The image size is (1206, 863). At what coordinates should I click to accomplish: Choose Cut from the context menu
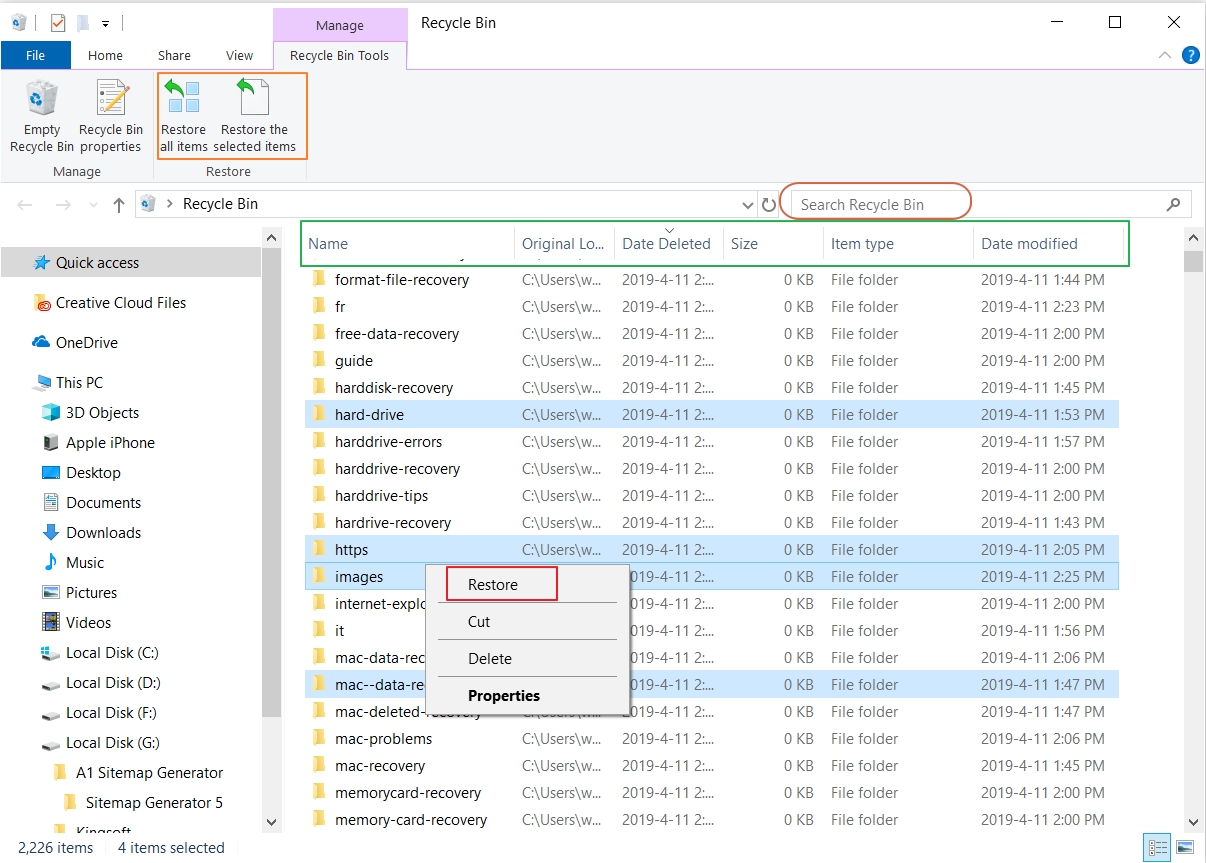(x=479, y=622)
